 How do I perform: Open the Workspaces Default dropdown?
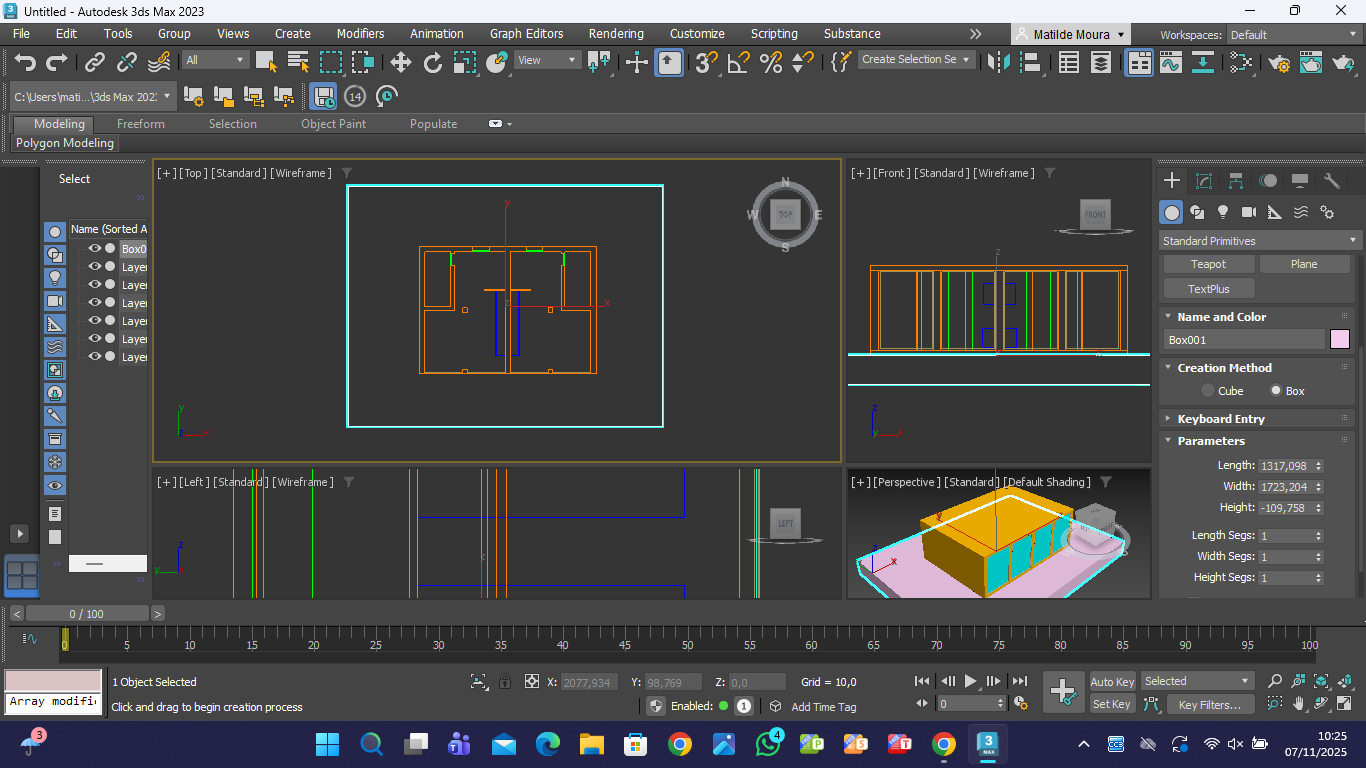point(1294,35)
